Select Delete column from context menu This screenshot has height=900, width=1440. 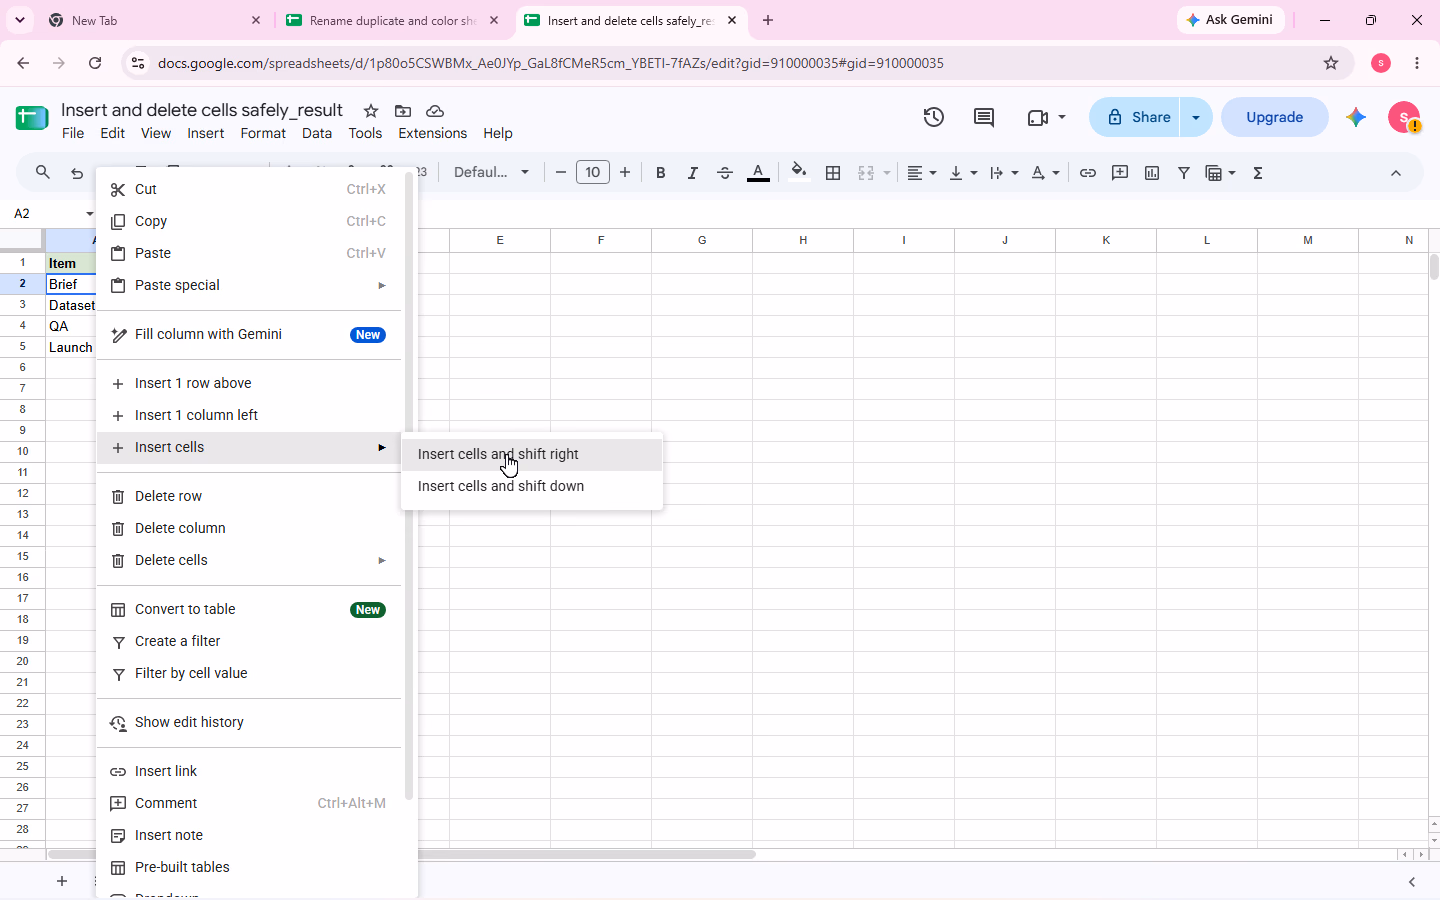[x=249, y=528]
